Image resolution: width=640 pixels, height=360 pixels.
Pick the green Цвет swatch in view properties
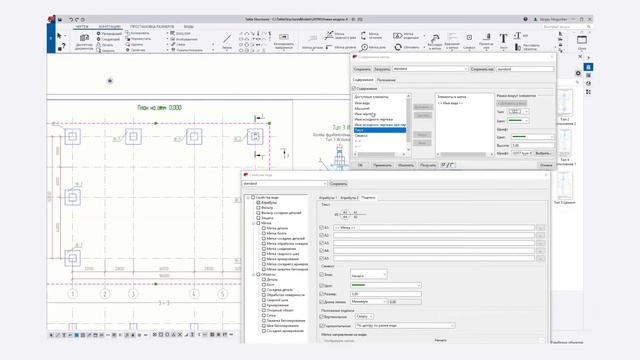(386, 285)
